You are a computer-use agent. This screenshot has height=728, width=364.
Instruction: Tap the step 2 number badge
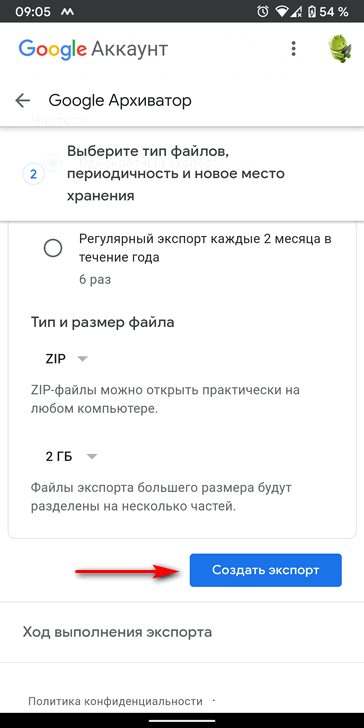(x=33, y=175)
